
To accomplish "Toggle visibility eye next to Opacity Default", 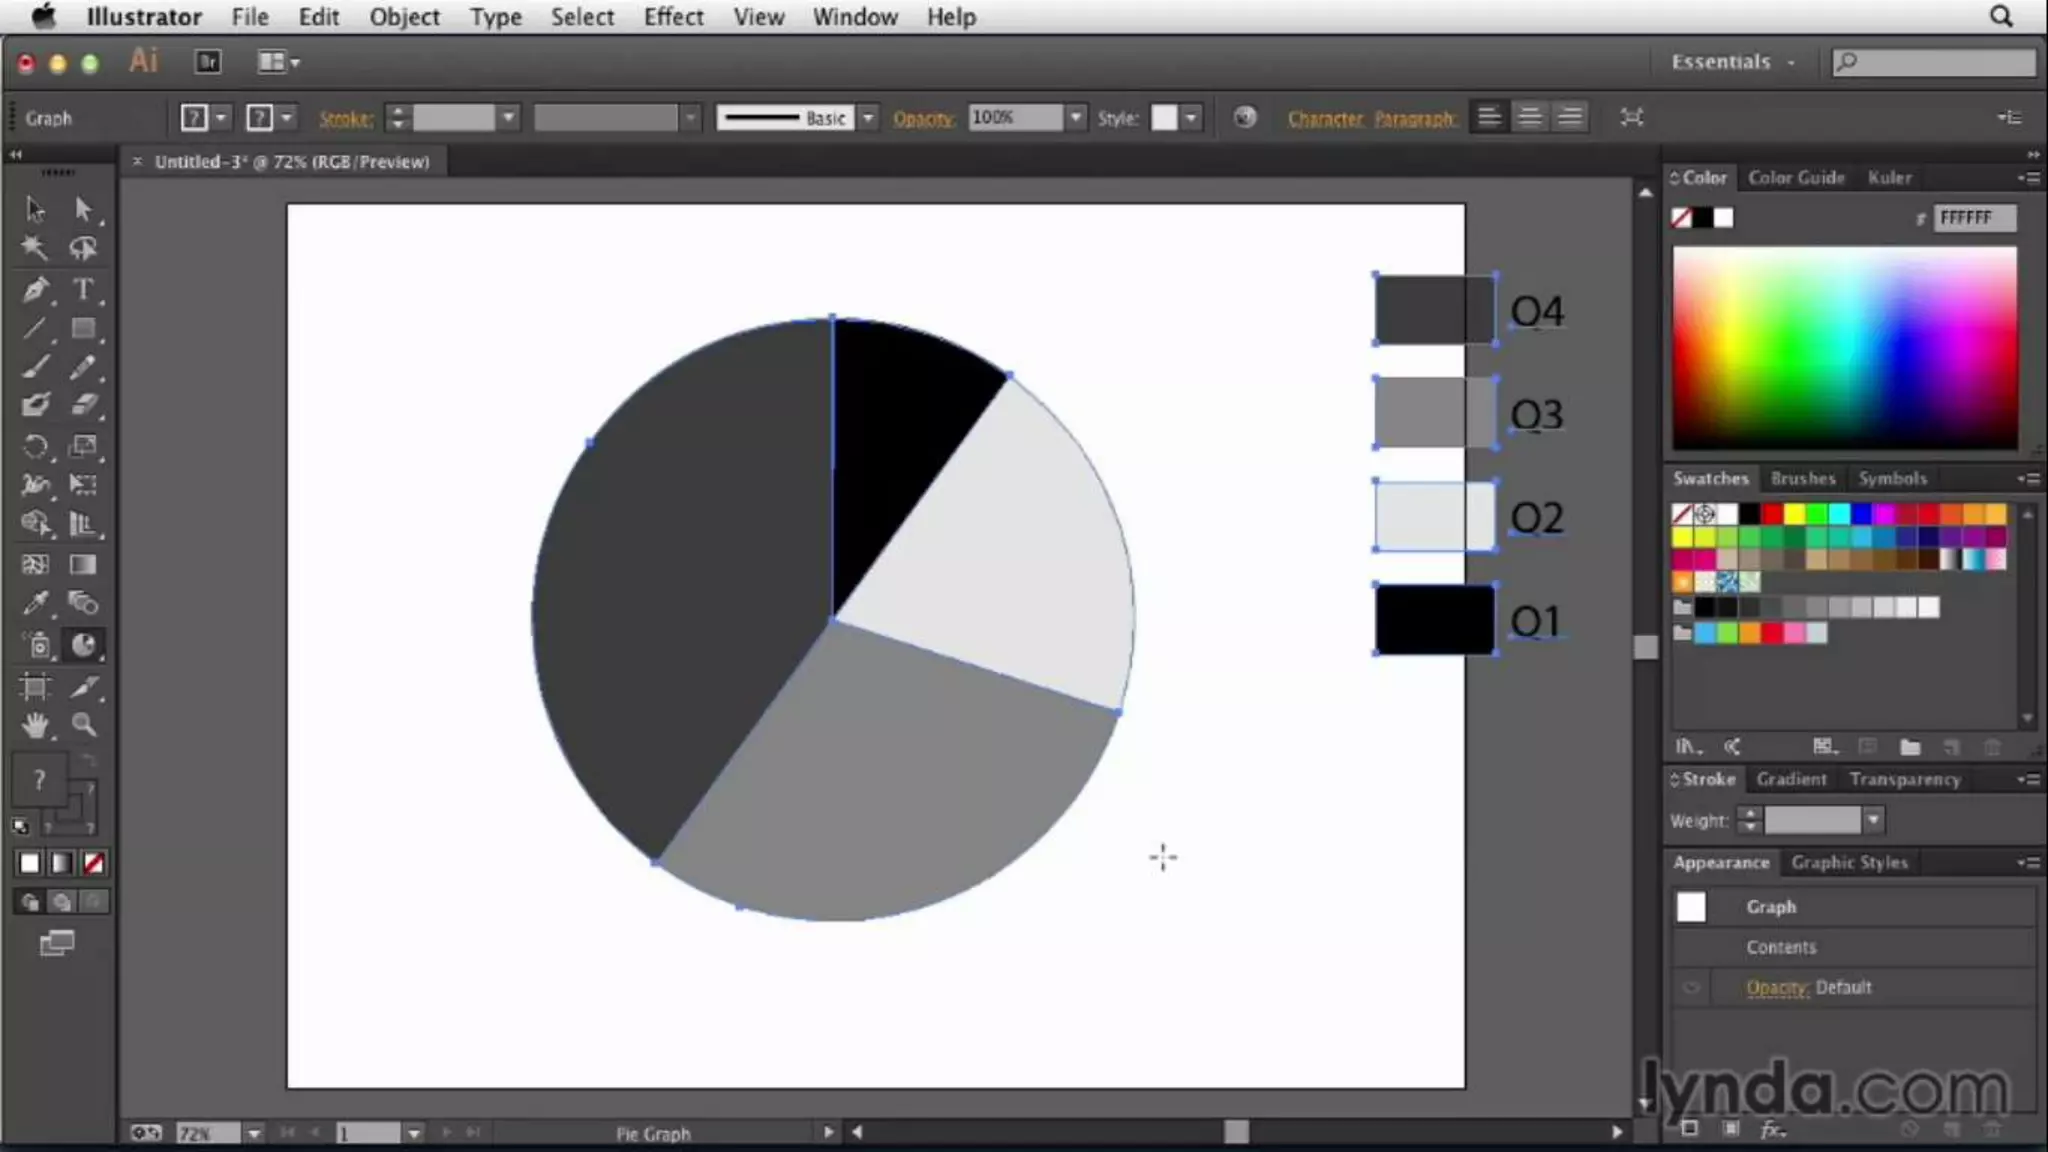I will click(x=1691, y=988).
